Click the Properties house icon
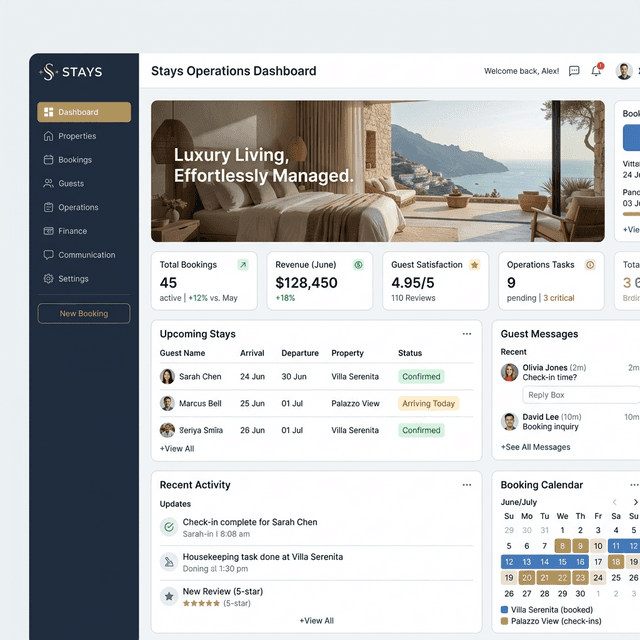This screenshot has height=640, width=640. [49, 136]
